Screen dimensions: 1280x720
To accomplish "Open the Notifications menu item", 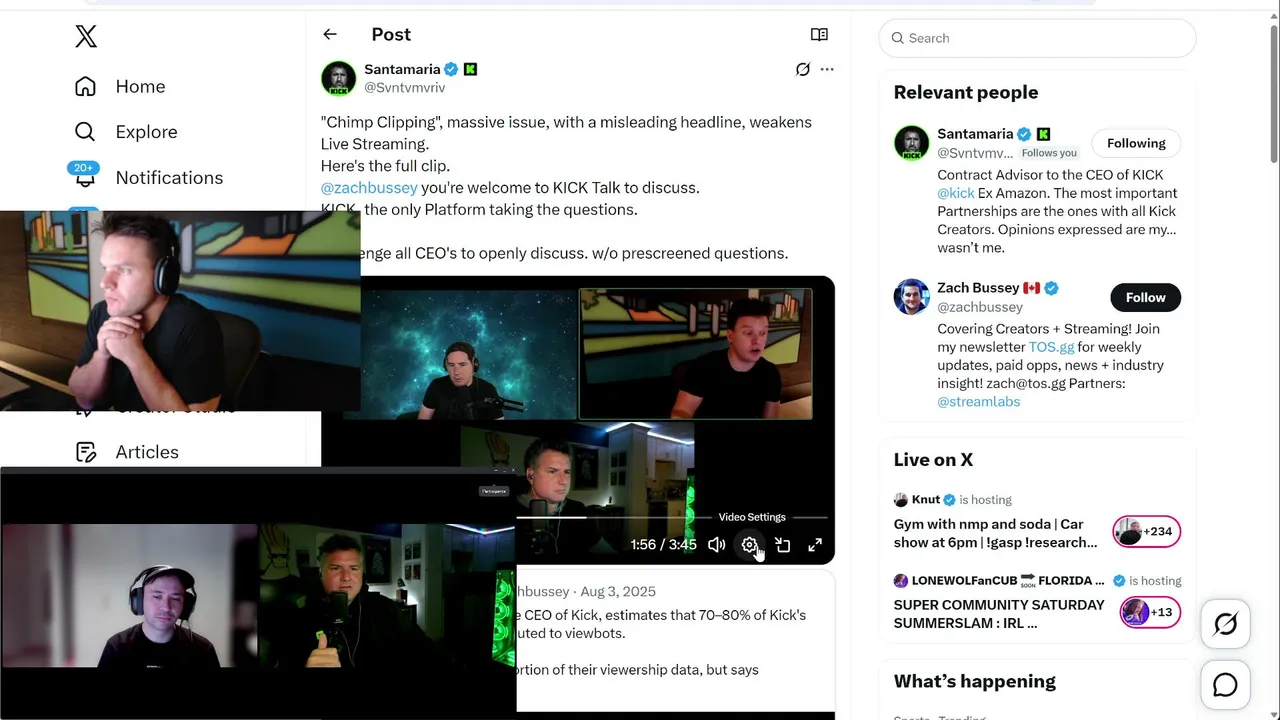I will 169,178.
